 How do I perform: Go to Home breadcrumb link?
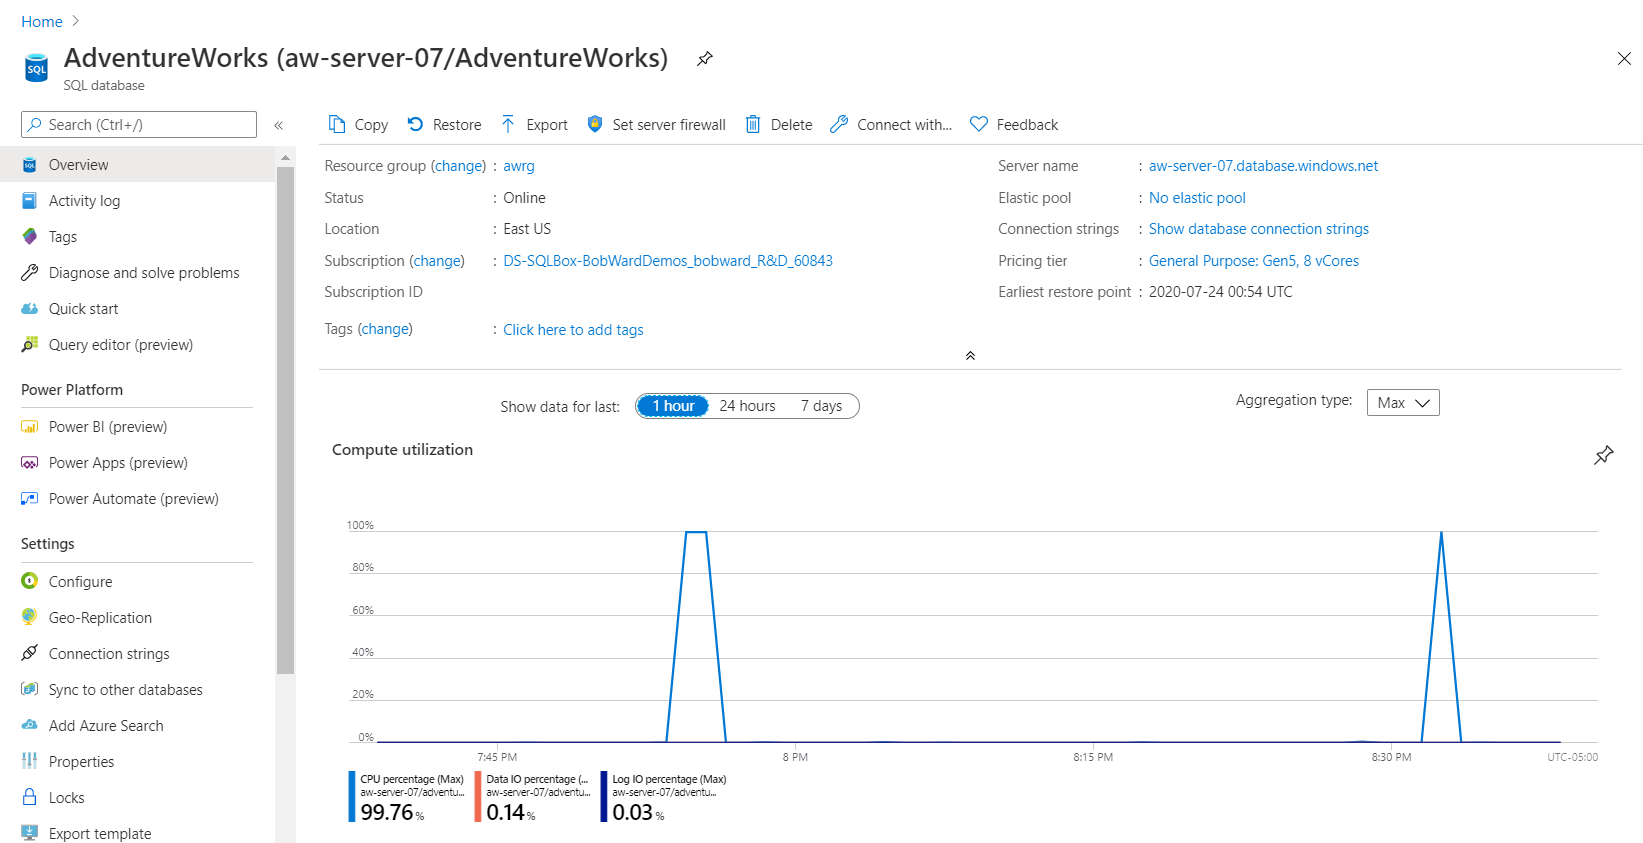coord(42,21)
